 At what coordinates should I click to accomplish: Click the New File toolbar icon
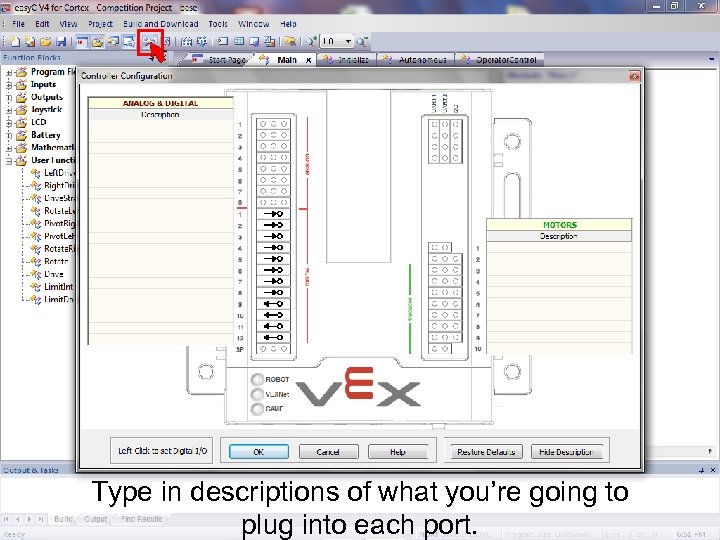tap(15, 42)
